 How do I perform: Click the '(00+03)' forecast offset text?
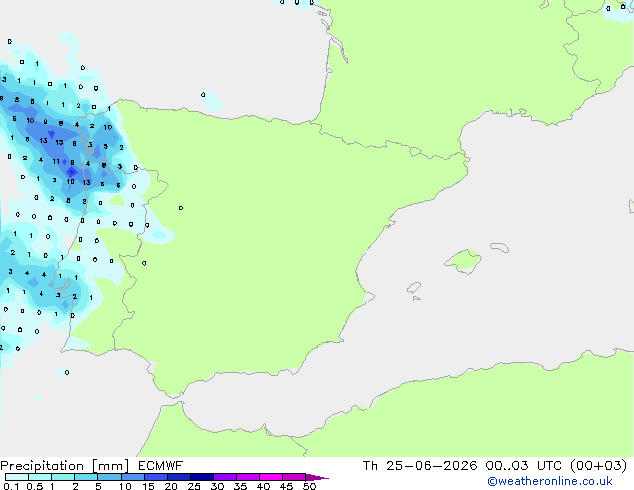click(x=598, y=466)
